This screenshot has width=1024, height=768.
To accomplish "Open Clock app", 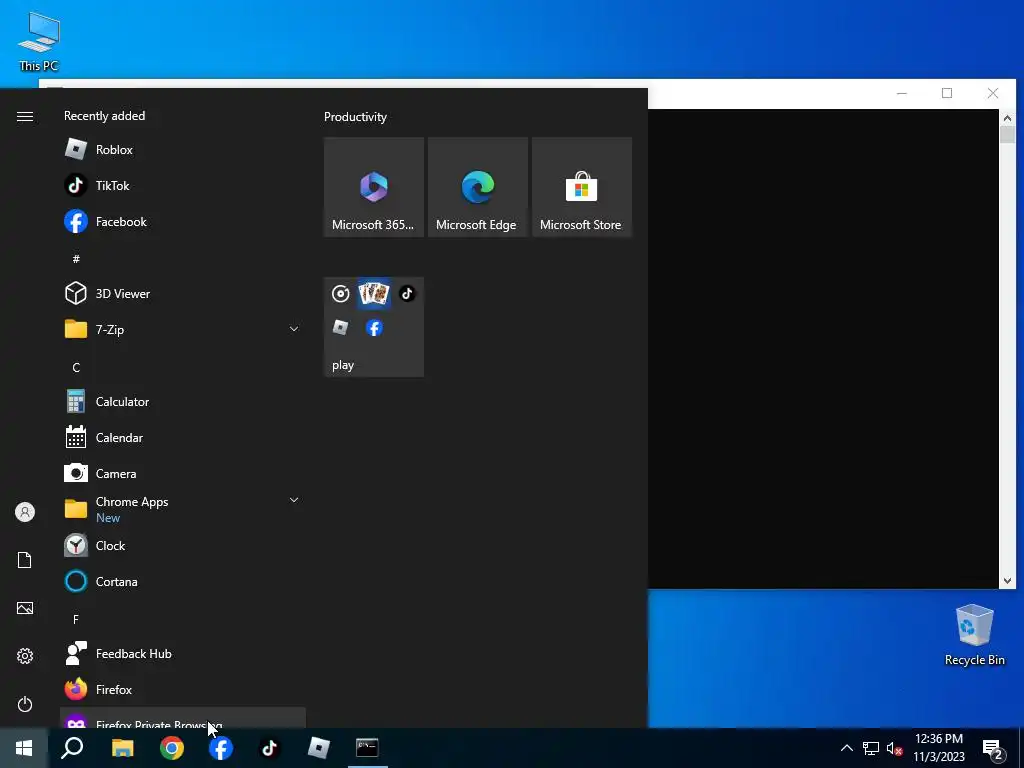I will pyautogui.click(x=183, y=545).
